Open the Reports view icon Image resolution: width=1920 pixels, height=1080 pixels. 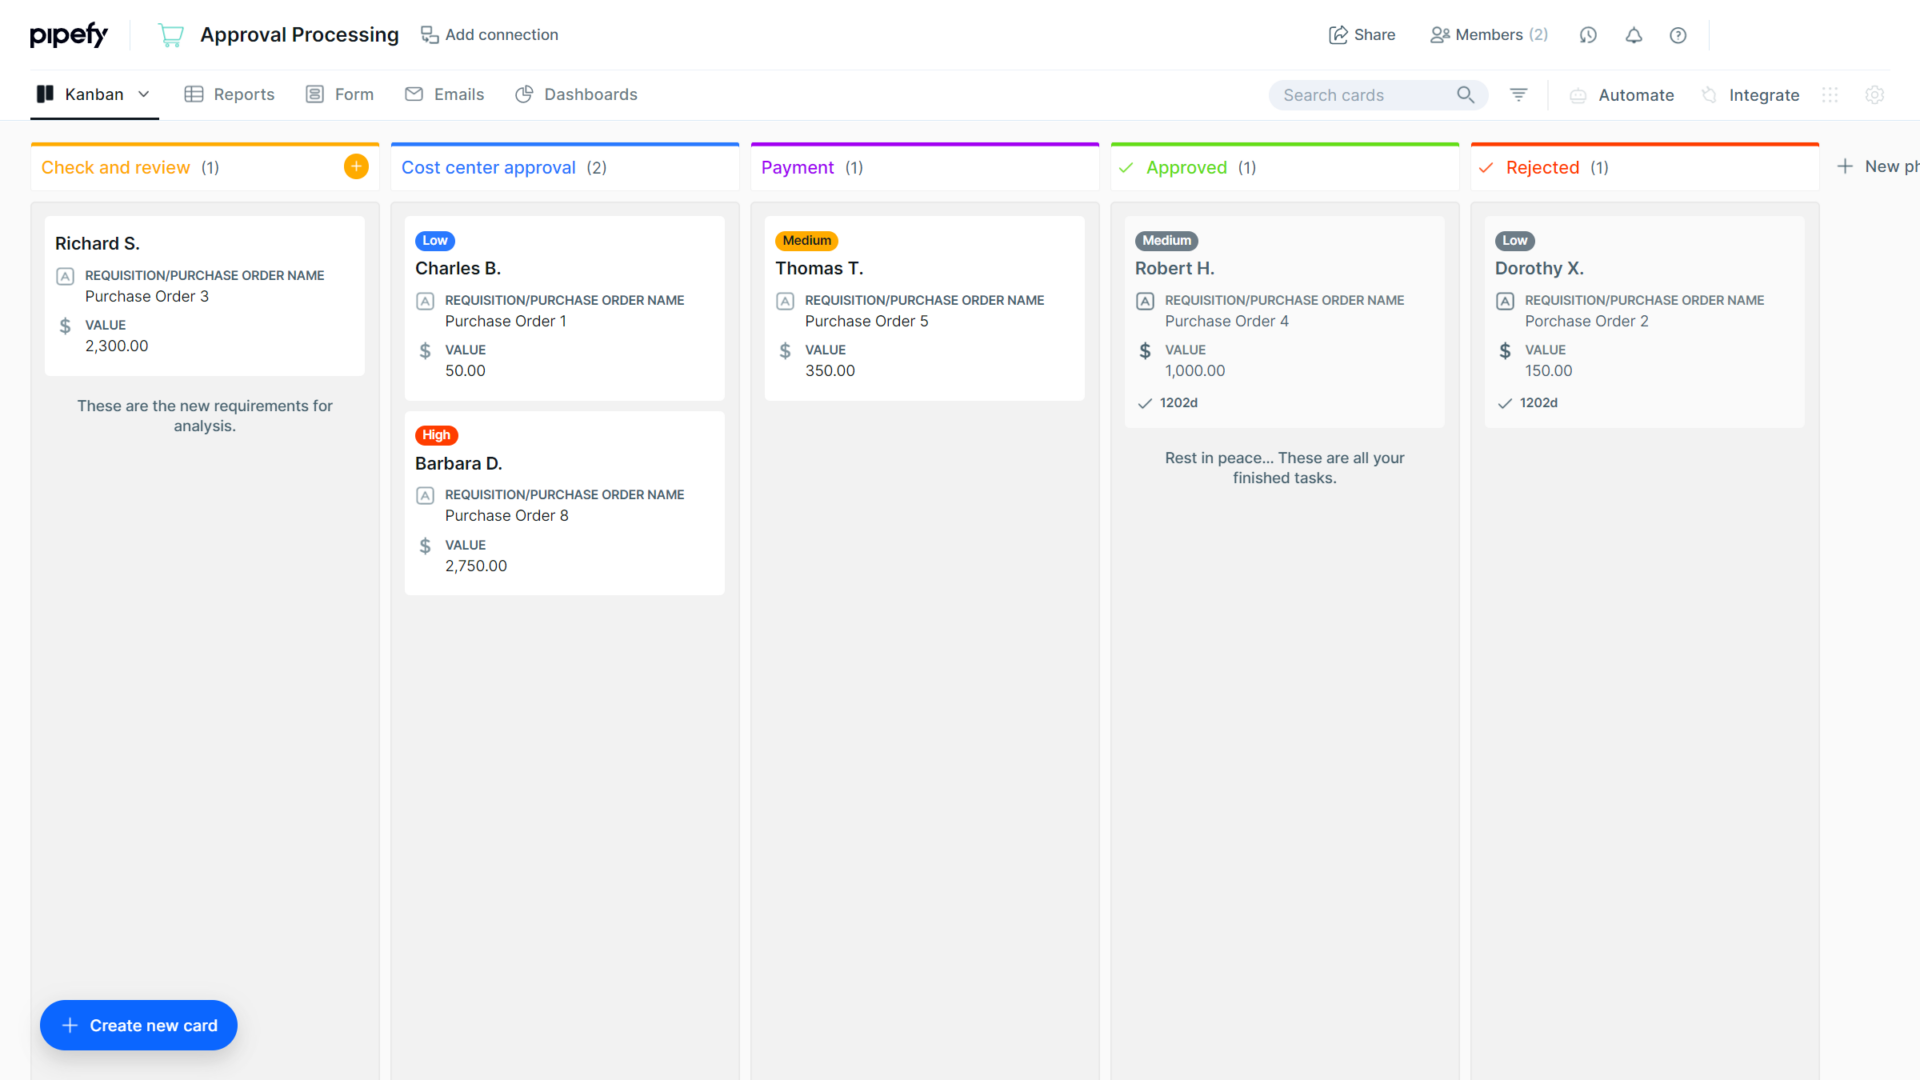coord(195,94)
